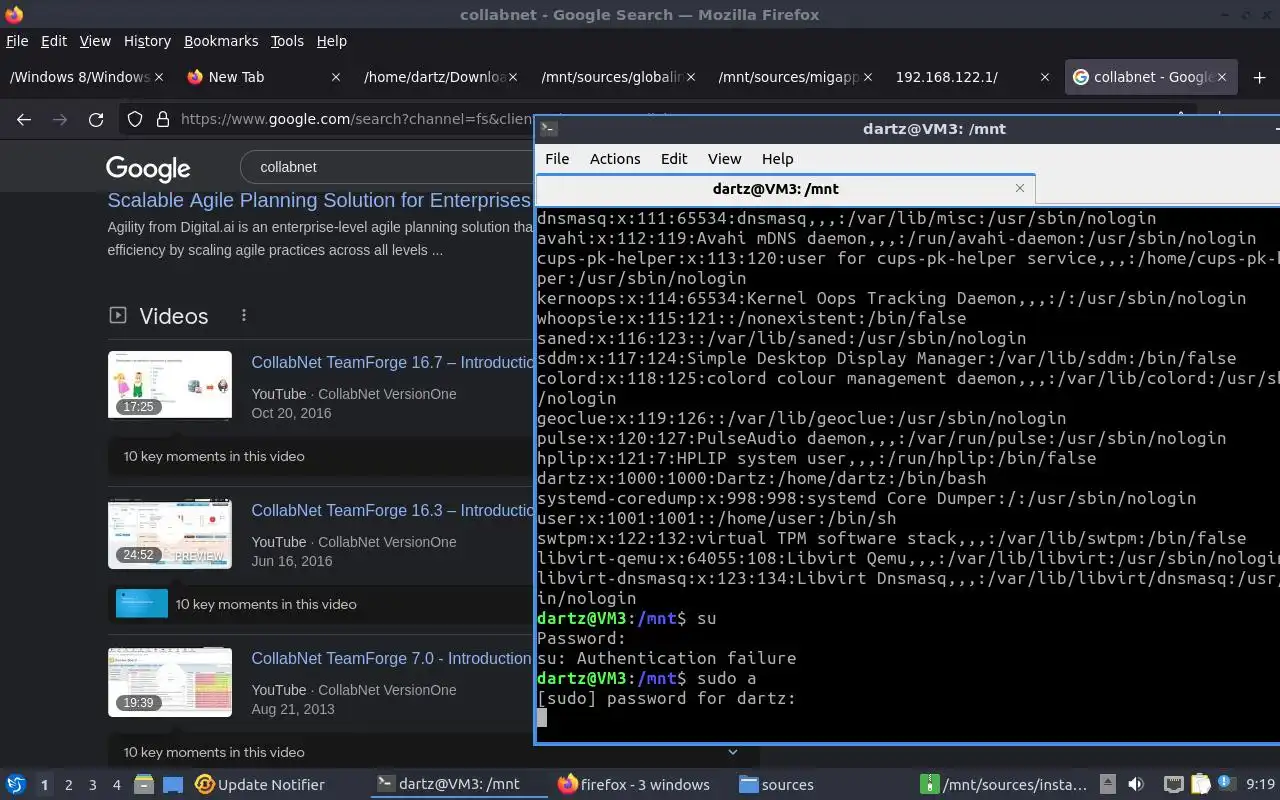
Task: Click the Firefox URL address bar
Action: click(355, 119)
